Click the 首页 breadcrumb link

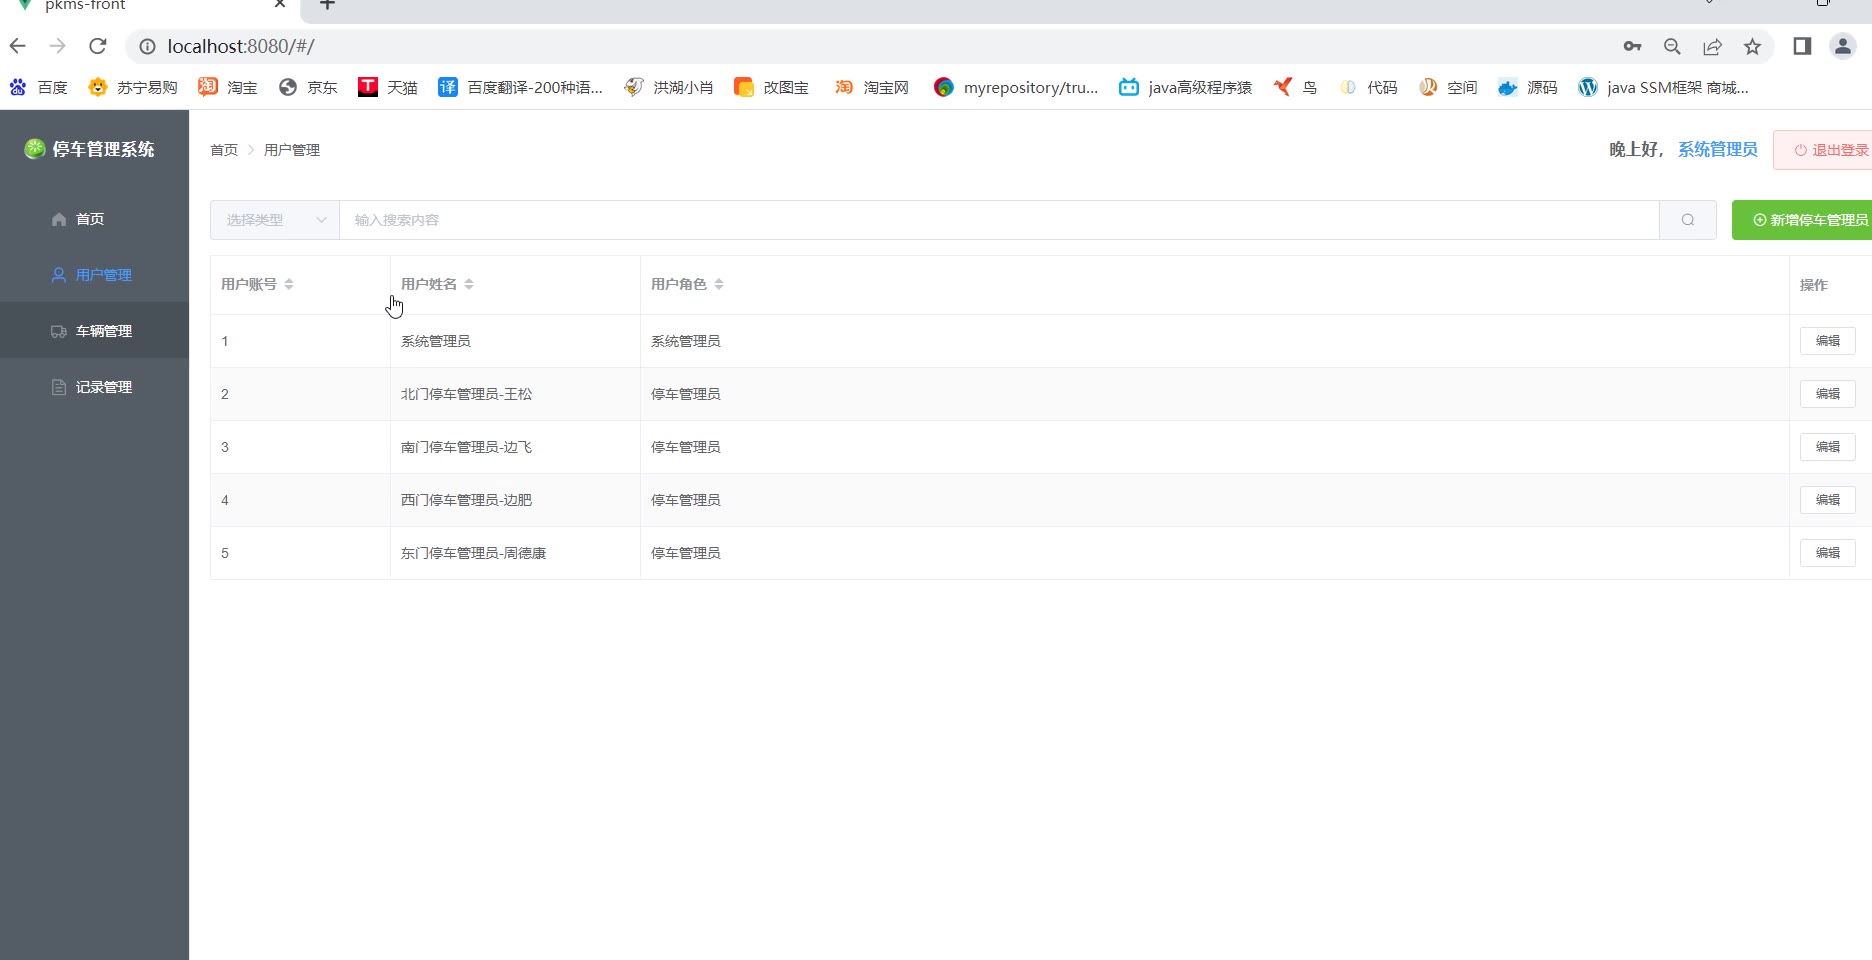point(224,150)
